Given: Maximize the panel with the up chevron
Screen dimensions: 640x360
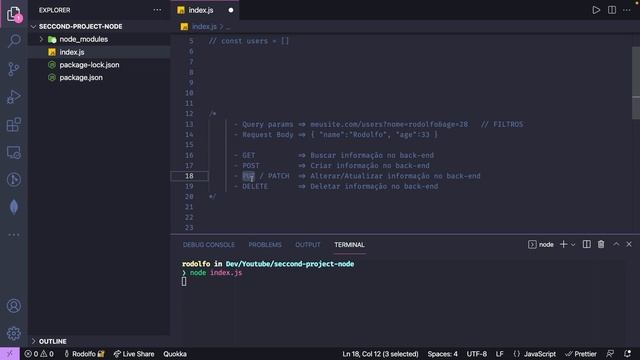Looking at the screenshot, I should tap(616, 244).
